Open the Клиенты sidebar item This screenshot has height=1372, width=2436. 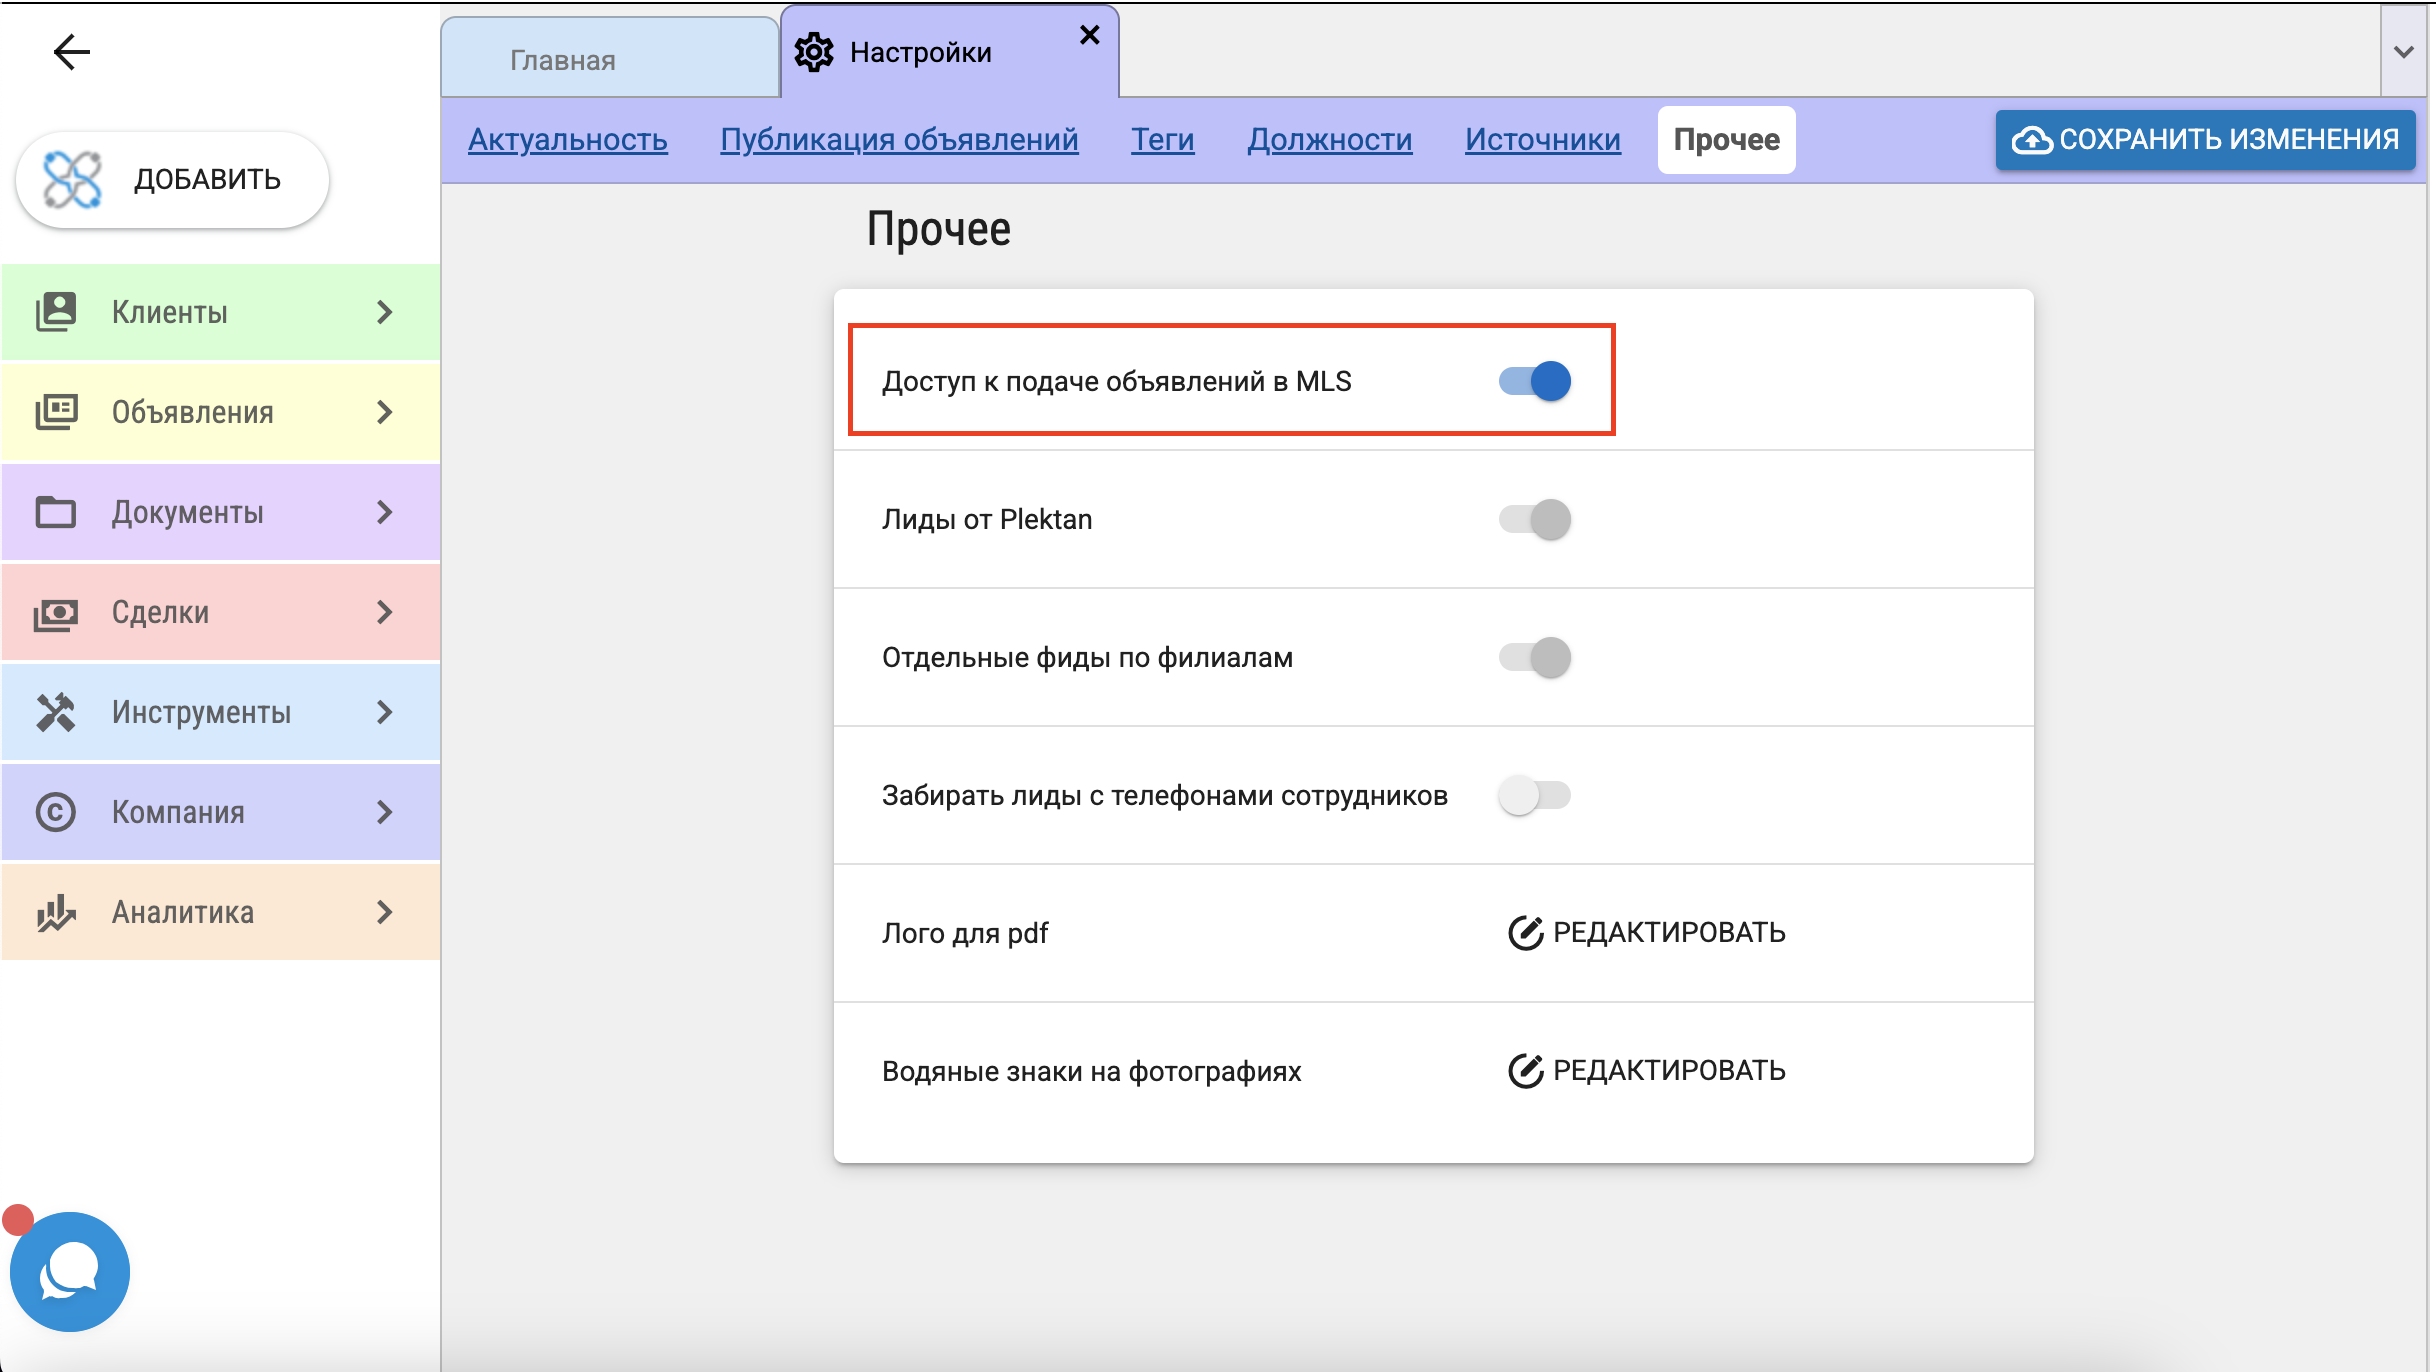pos(220,312)
